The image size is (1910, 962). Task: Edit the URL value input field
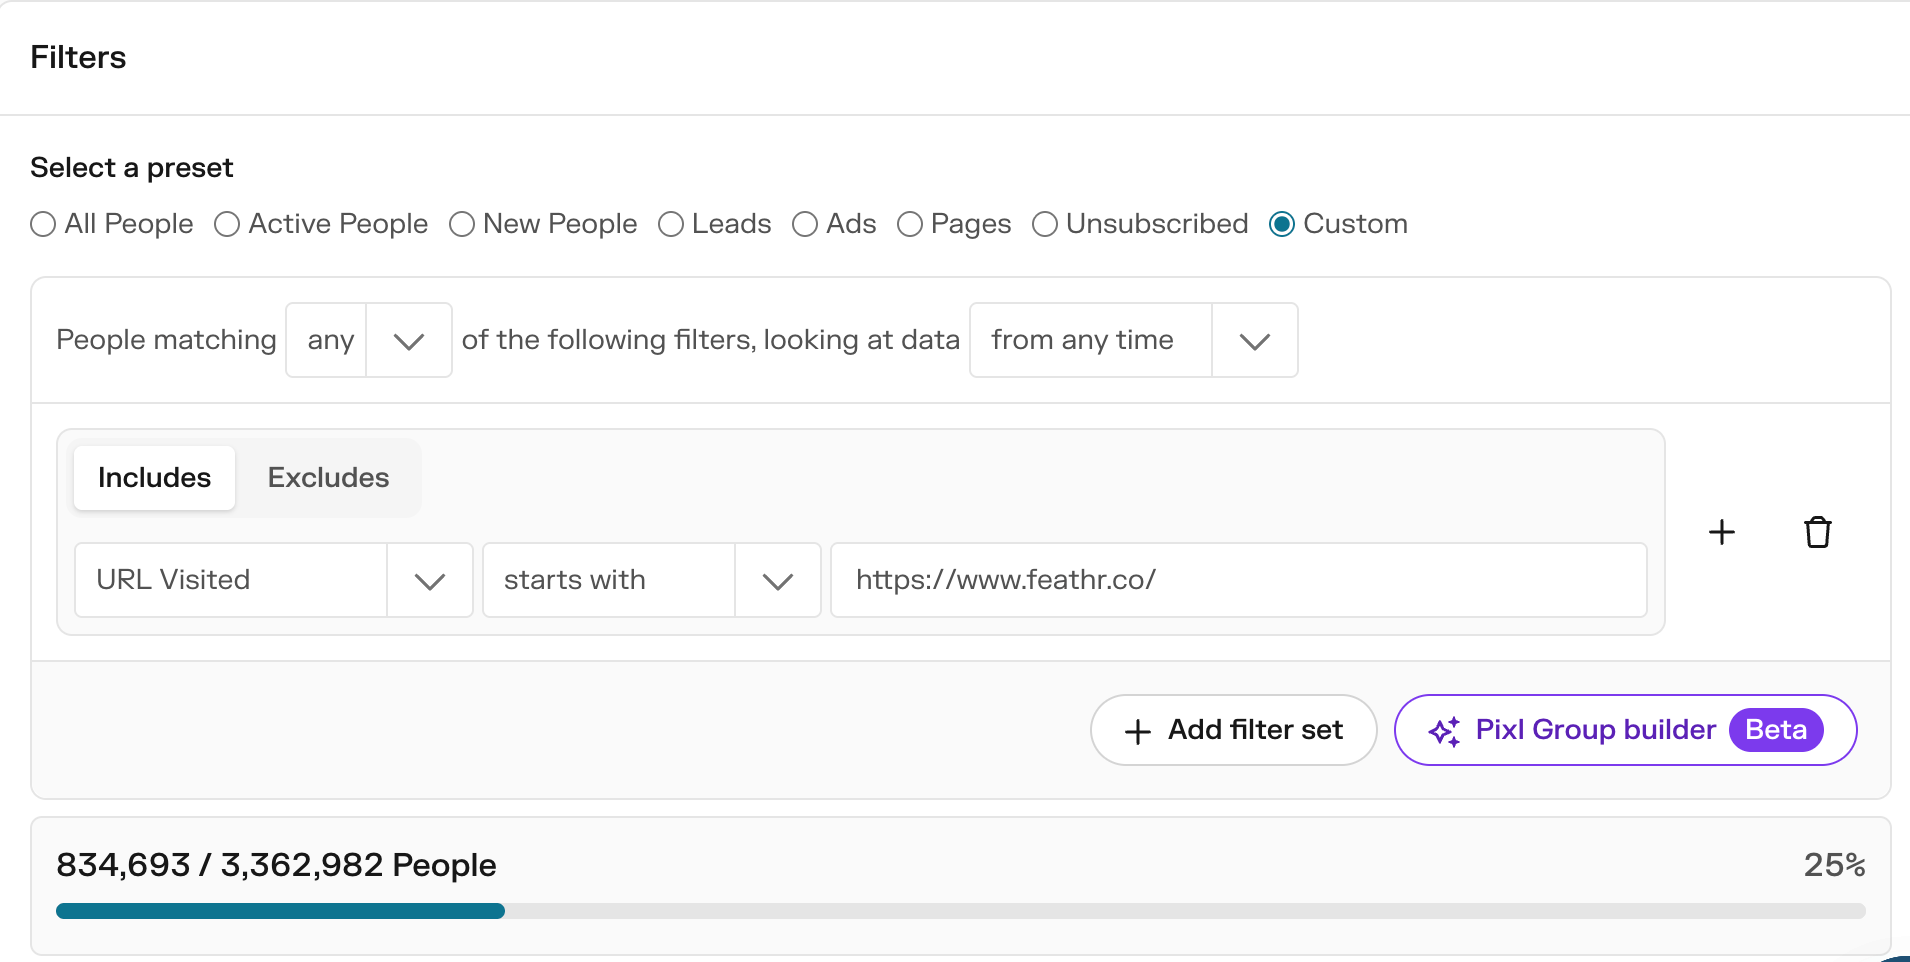[1239, 580]
